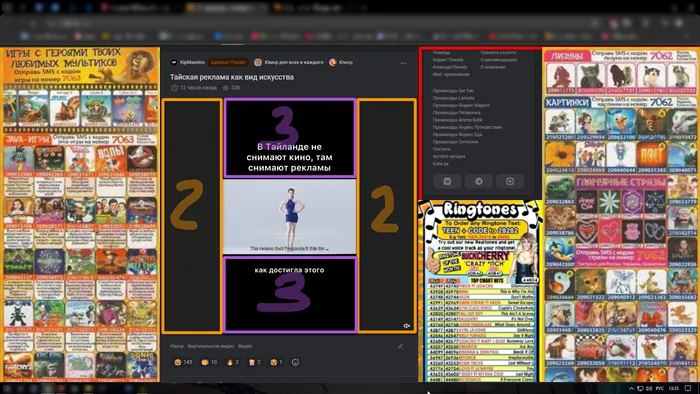This screenshot has width=700, height=394.
Task: Open Промокоды Aroma Butik link
Action: [458, 120]
